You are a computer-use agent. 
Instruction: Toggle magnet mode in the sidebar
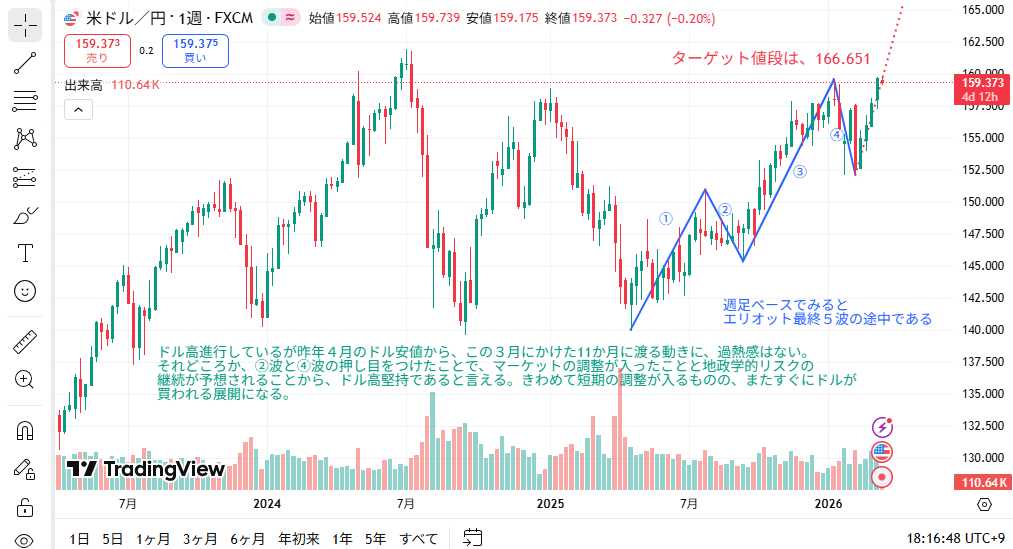[25, 431]
